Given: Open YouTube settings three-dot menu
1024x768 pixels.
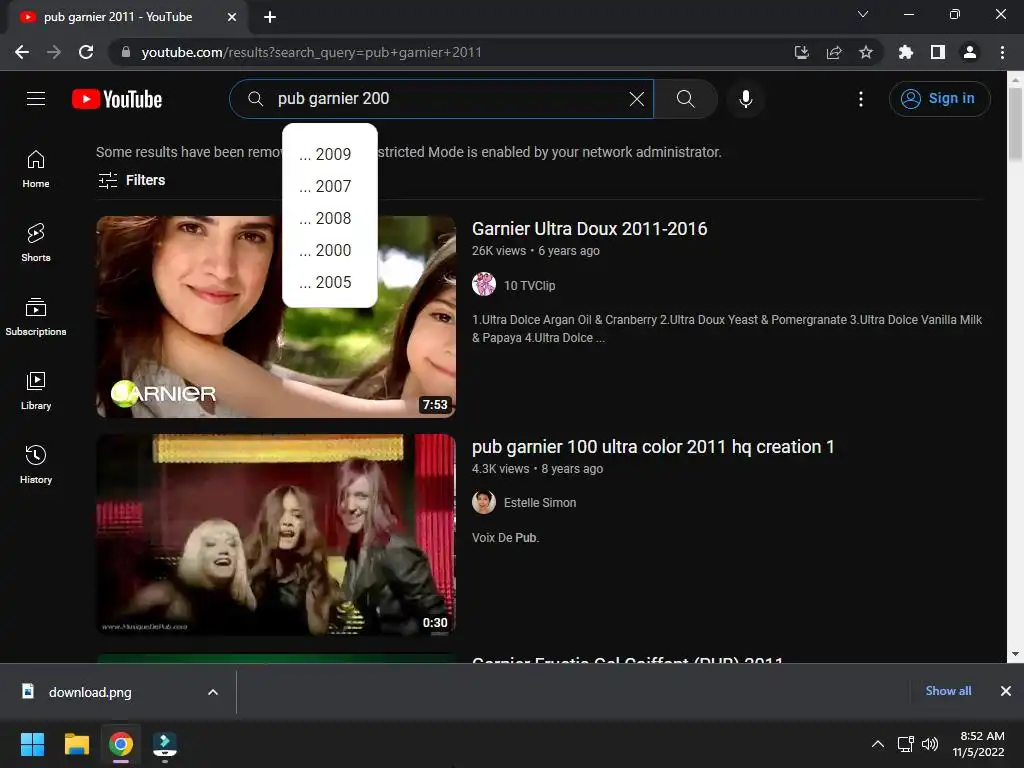Looking at the screenshot, I should pos(861,99).
